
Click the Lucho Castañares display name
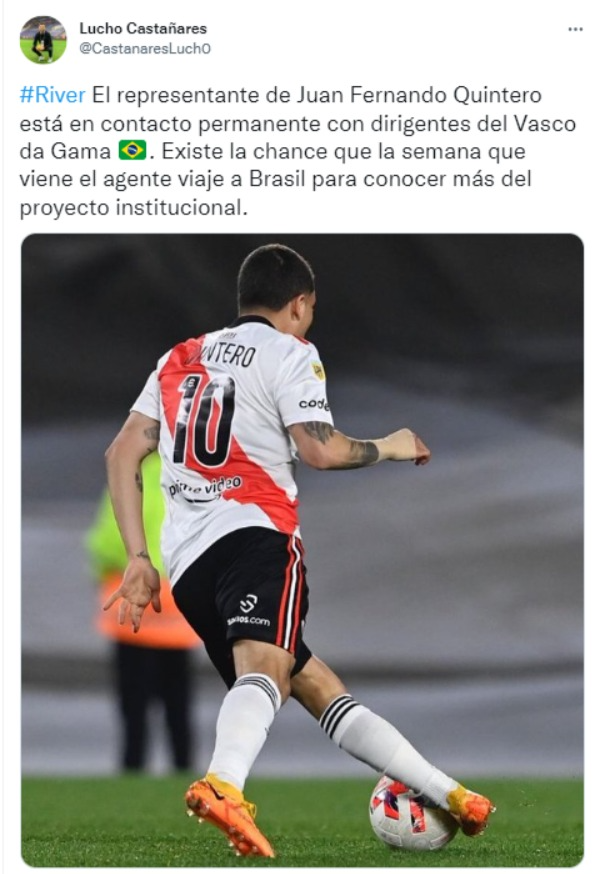coord(143,28)
